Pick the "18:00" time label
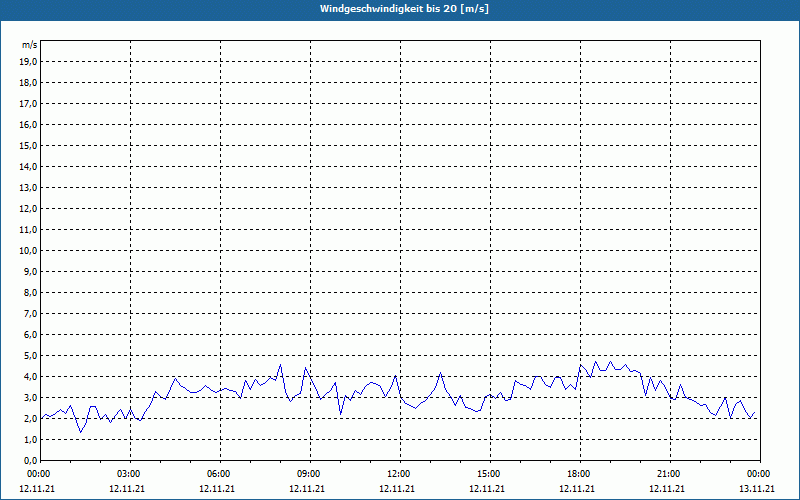800x500 pixels. (x=580, y=474)
